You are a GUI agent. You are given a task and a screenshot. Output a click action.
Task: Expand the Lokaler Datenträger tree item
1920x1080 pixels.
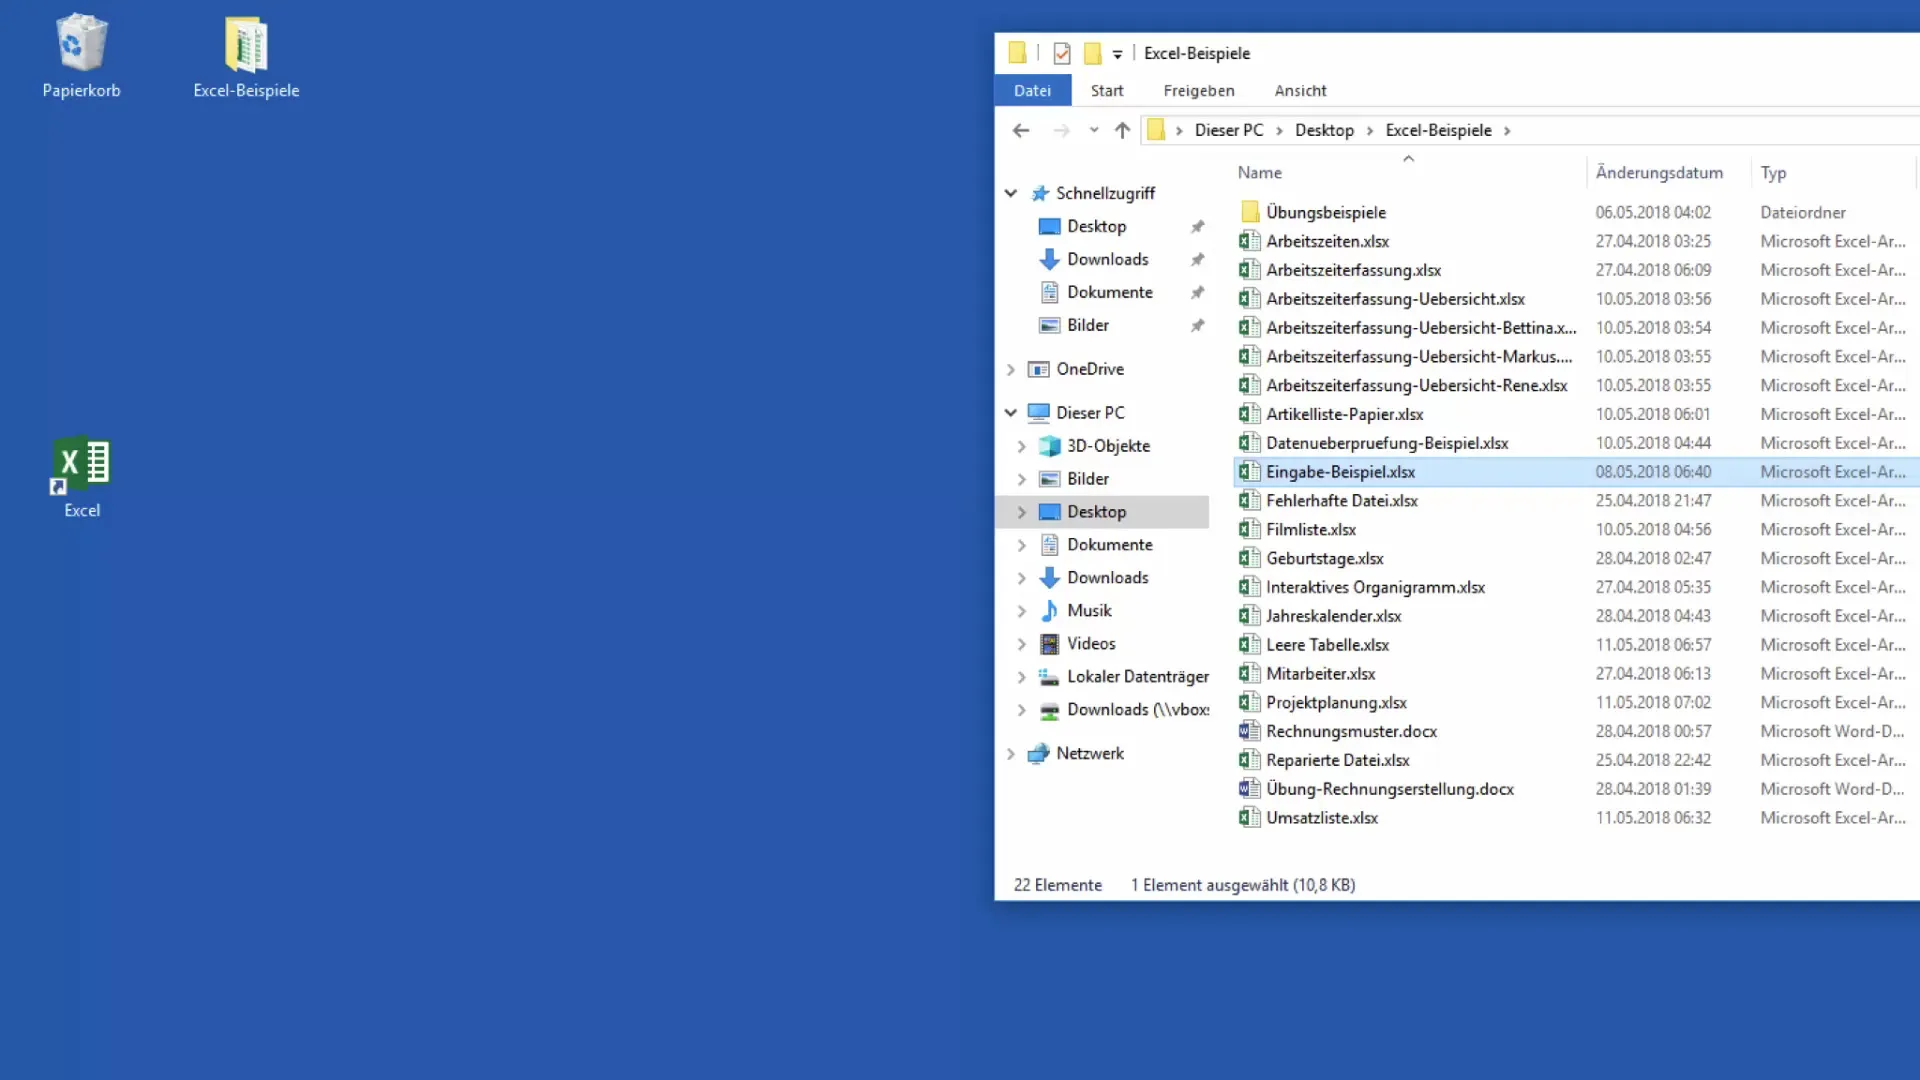tap(1022, 676)
